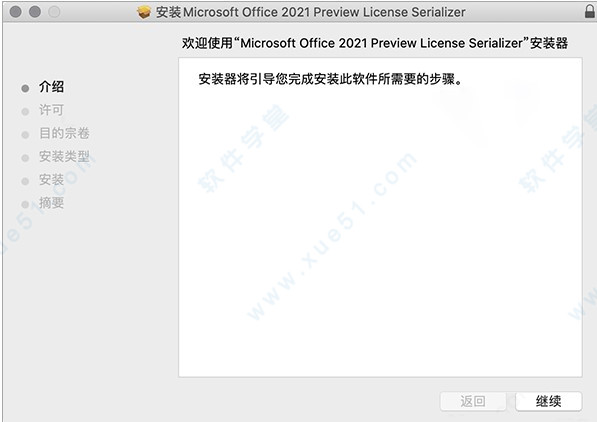This screenshot has height=422, width=597.
Task: Select the 摘要 step in sidebar
Action: click(51, 203)
